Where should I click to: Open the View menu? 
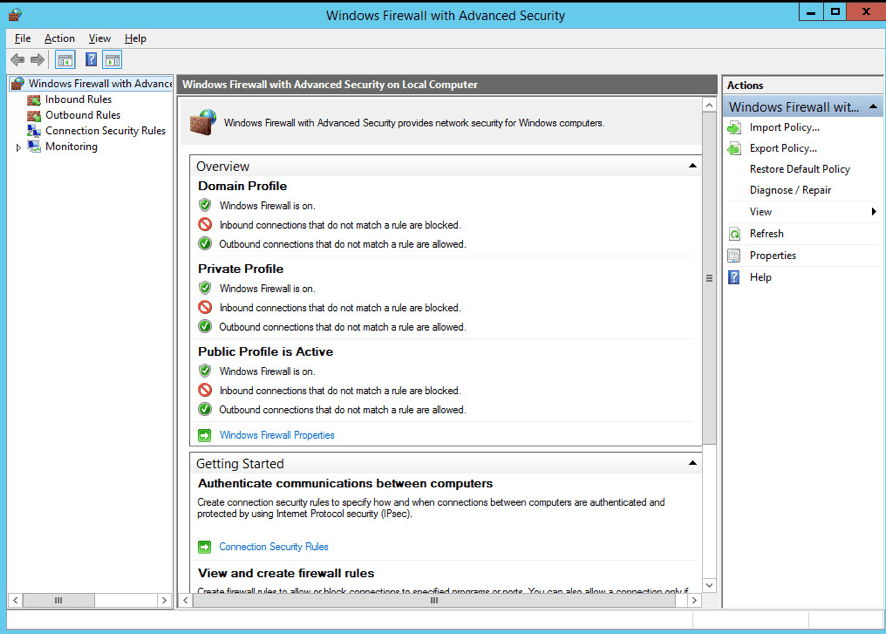[99, 38]
